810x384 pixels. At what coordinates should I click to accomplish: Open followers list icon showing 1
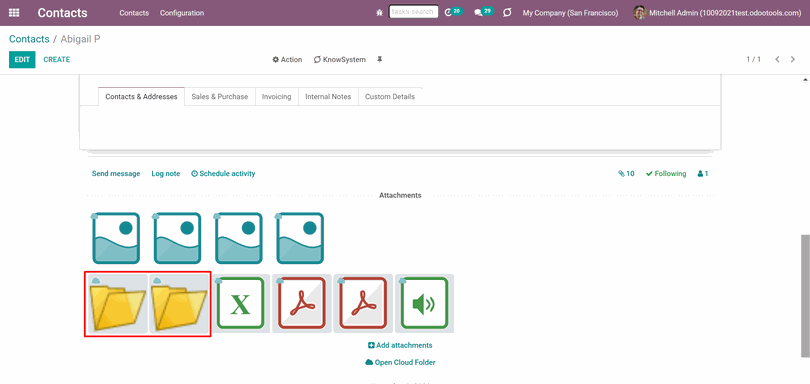pyautogui.click(x=703, y=174)
